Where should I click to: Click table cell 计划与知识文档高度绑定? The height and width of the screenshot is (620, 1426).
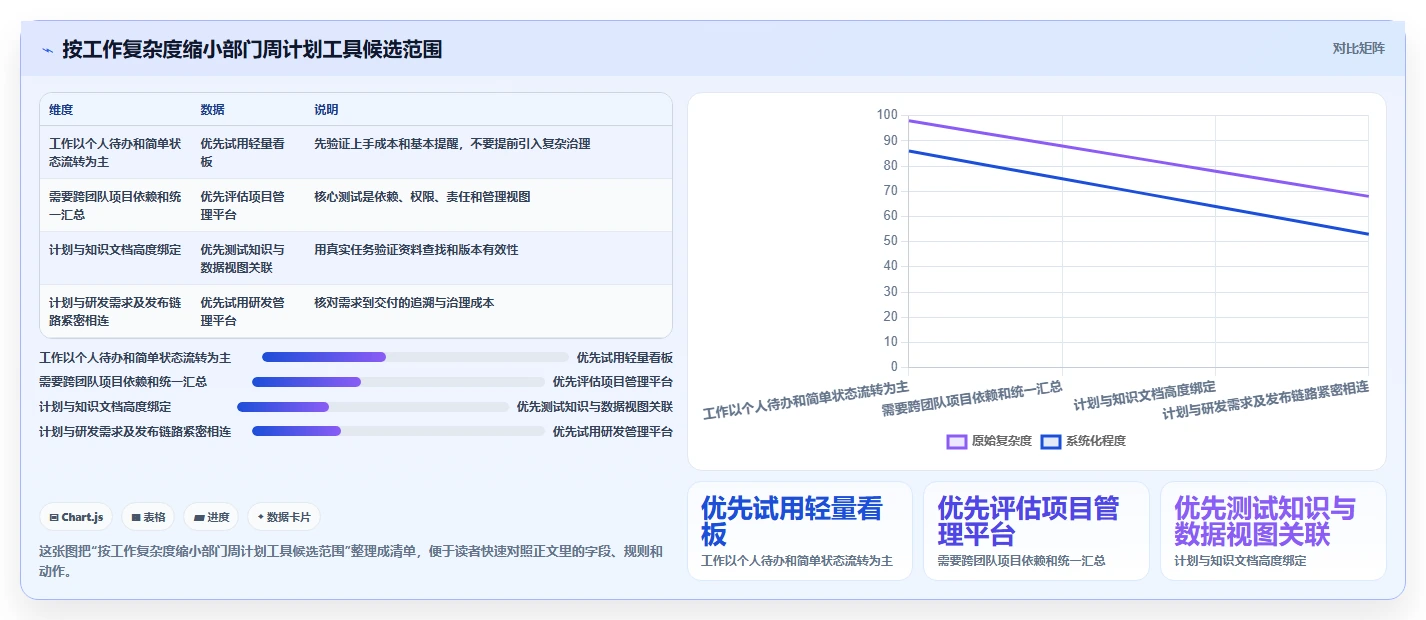(115, 258)
